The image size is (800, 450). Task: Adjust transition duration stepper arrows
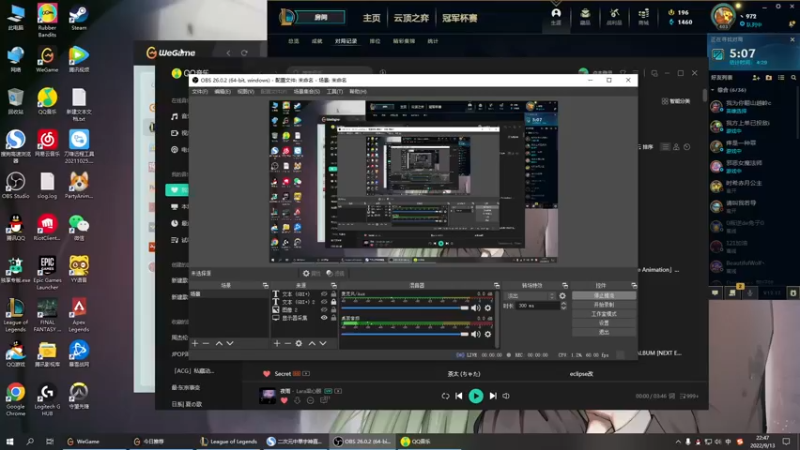(x=563, y=306)
